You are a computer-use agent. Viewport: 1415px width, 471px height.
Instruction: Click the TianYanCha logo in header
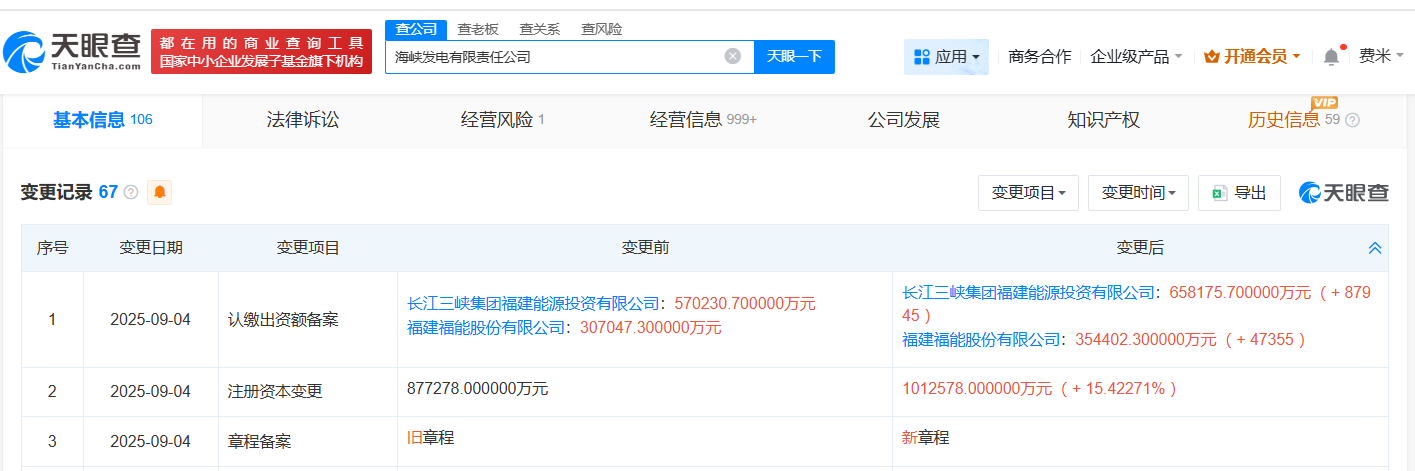pyautogui.click(x=72, y=52)
